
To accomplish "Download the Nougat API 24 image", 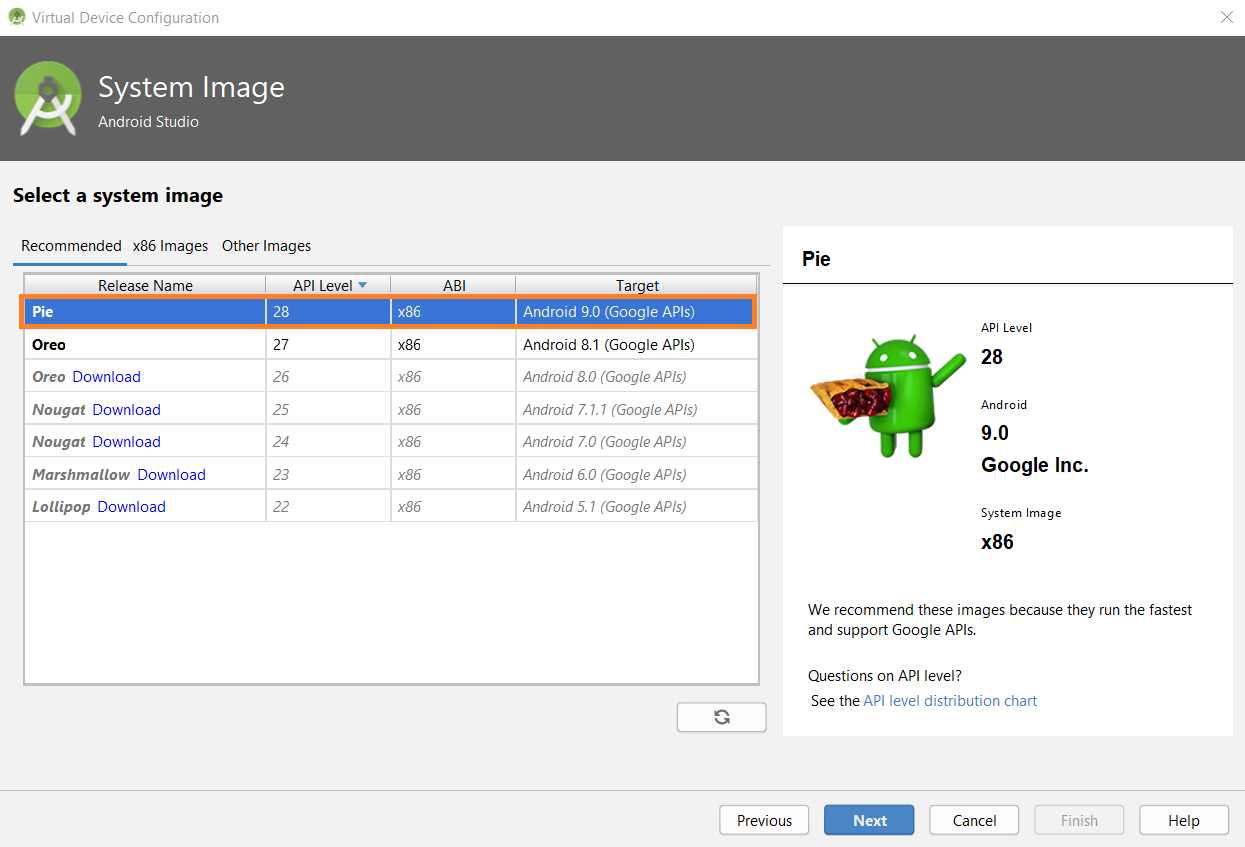I will click(126, 442).
